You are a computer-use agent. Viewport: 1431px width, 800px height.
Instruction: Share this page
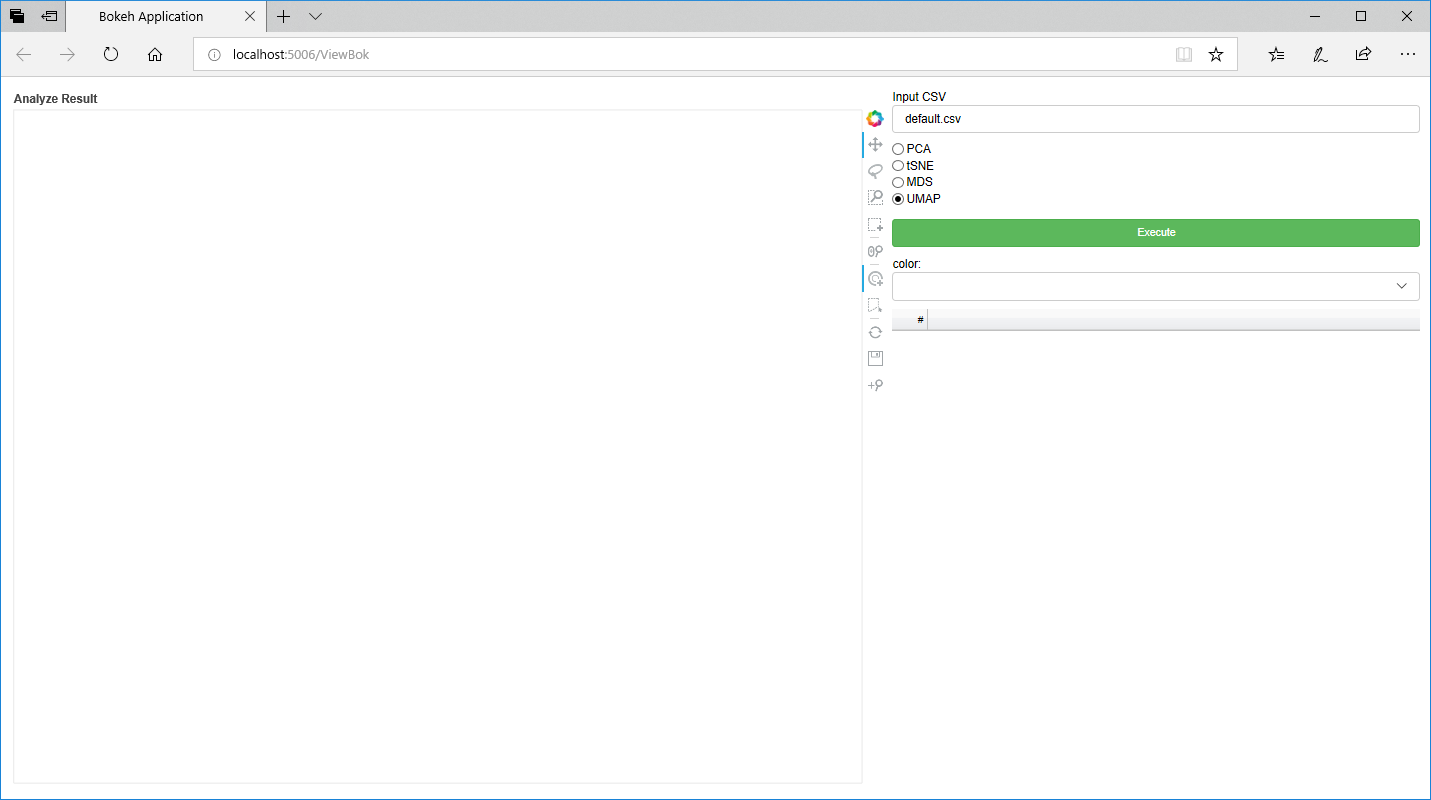coord(1364,55)
